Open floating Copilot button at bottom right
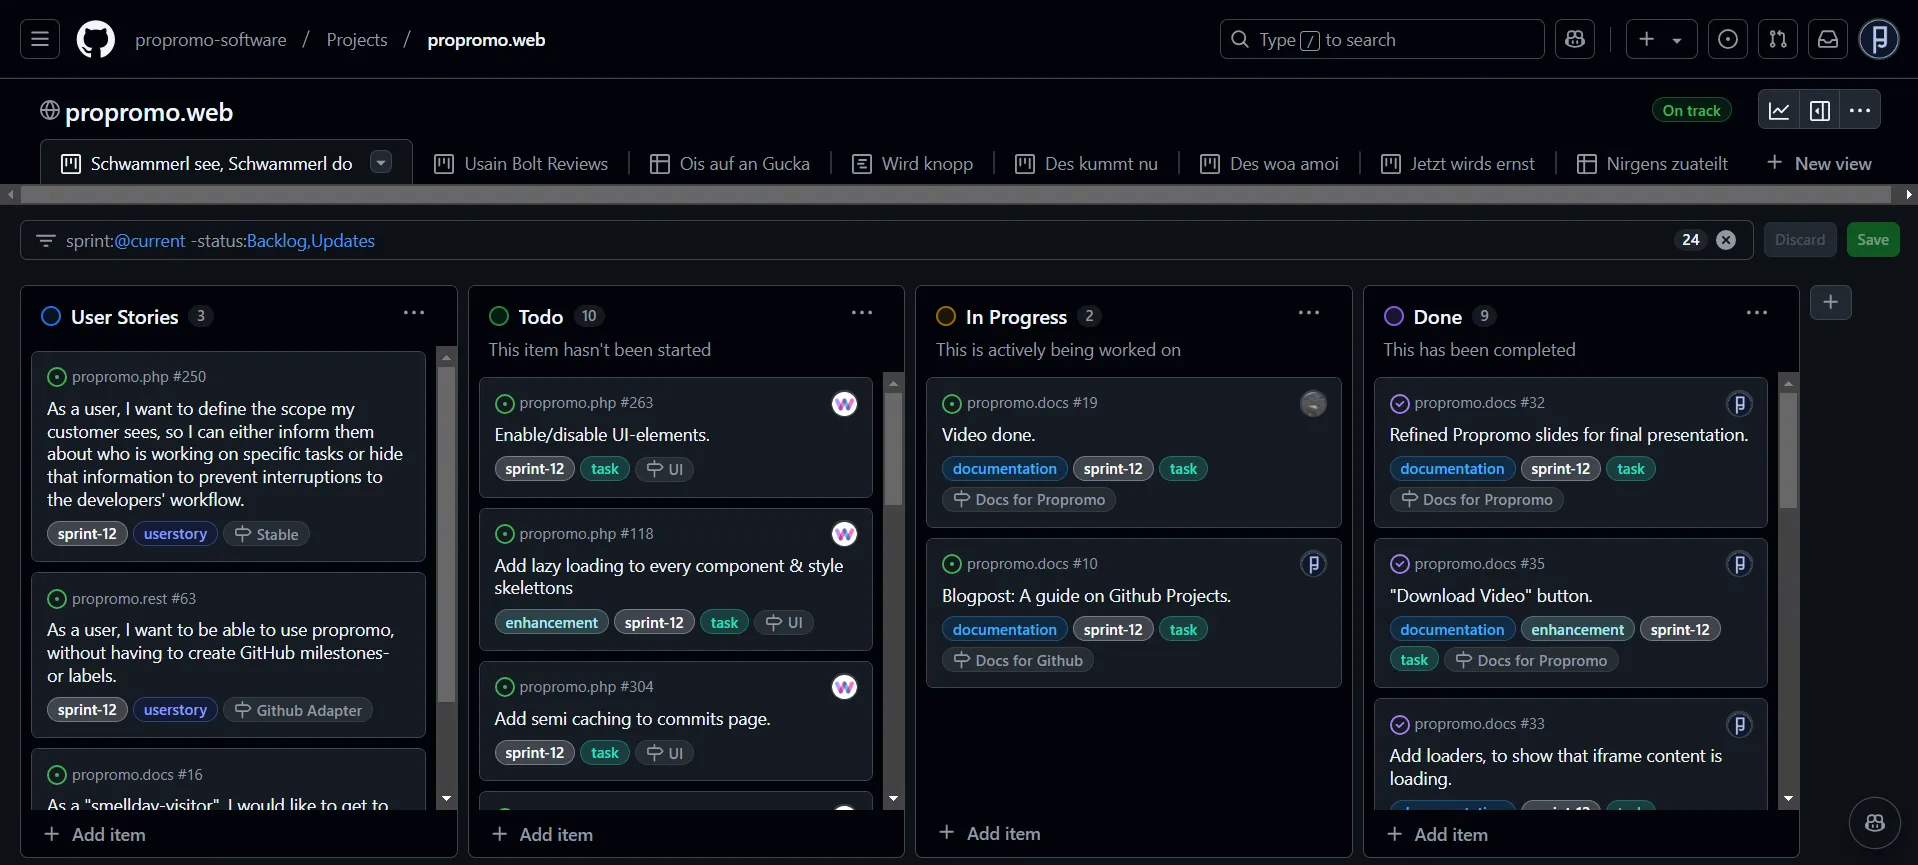This screenshot has height=865, width=1918. pos(1875,823)
